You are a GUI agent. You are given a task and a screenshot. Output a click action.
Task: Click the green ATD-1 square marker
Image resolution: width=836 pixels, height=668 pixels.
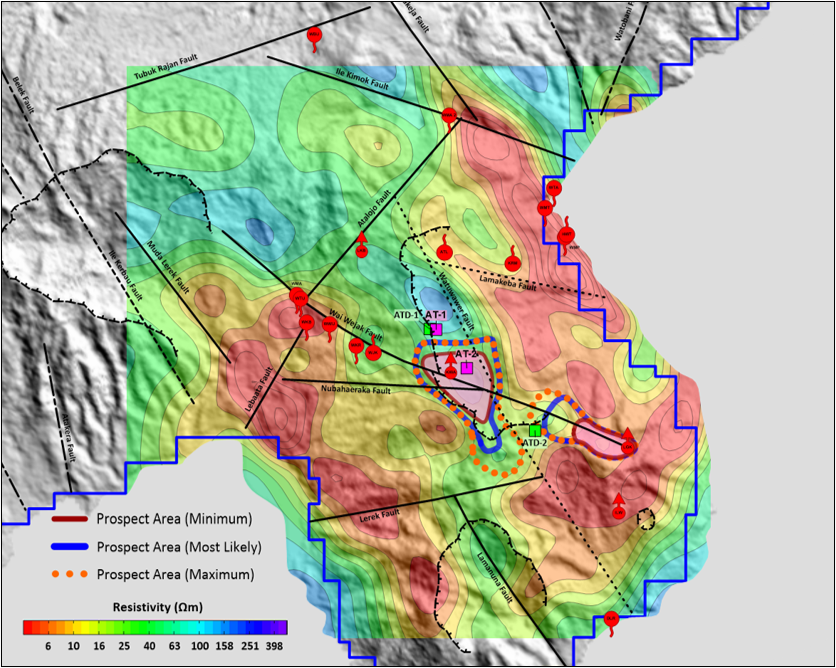(427, 328)
